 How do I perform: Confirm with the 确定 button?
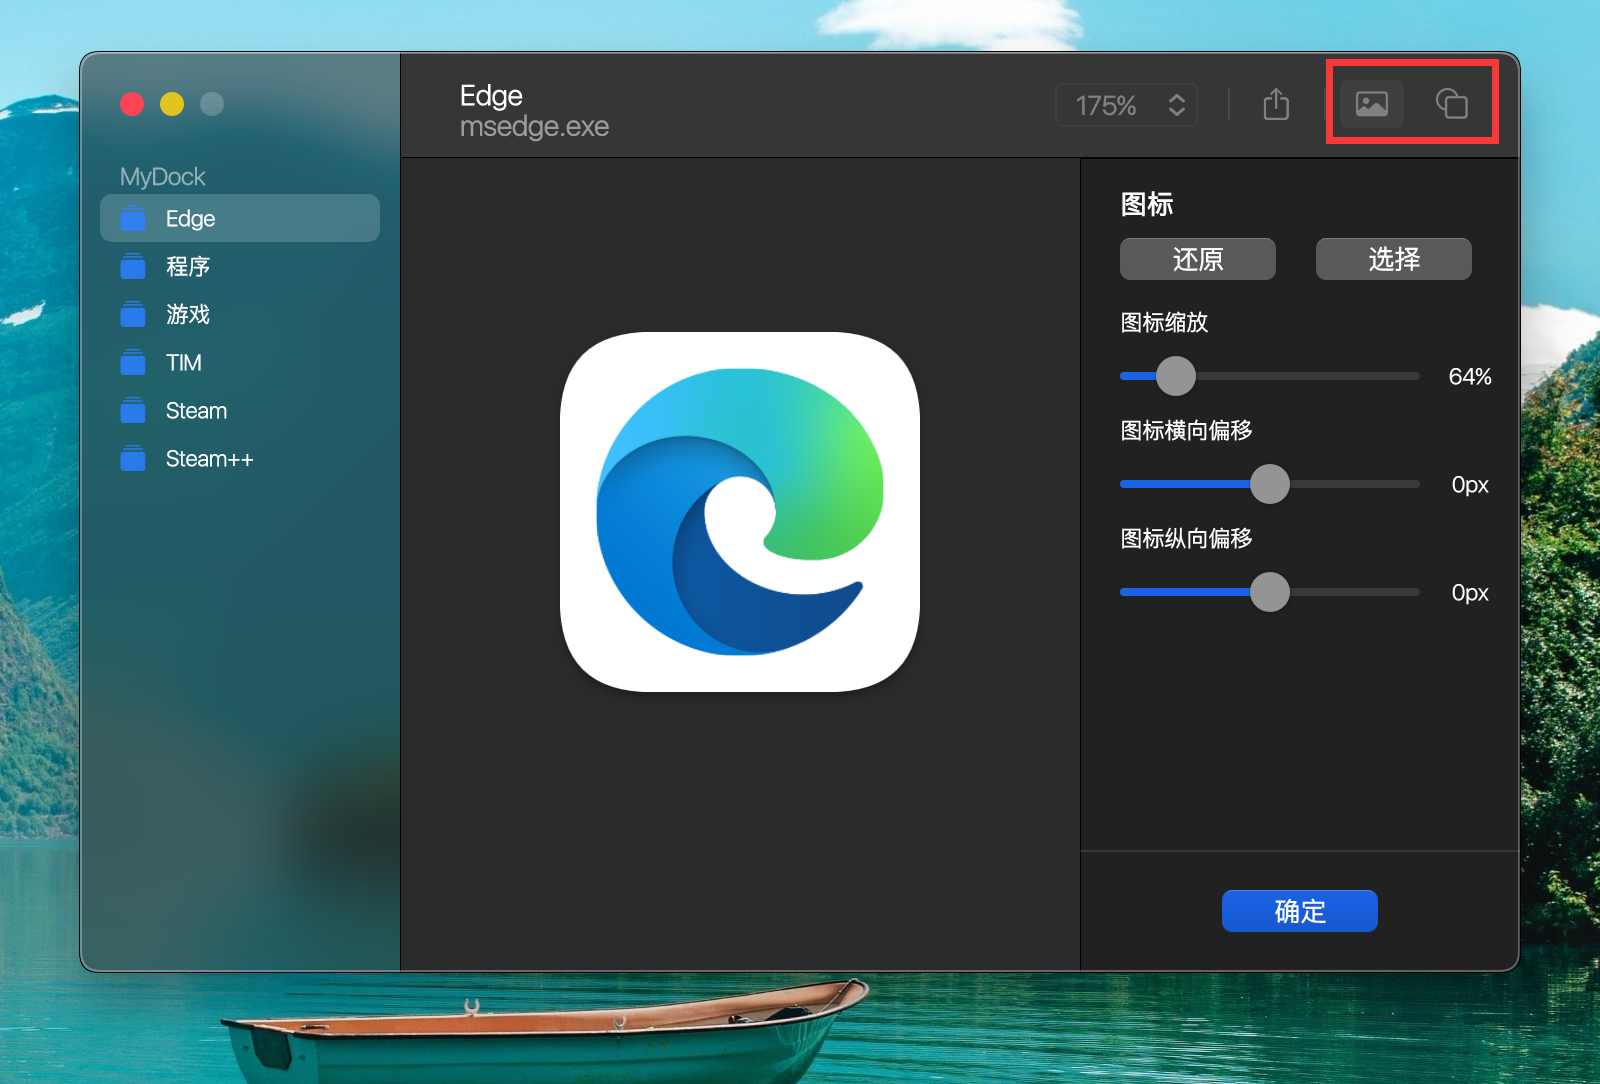click(1300, 911)
